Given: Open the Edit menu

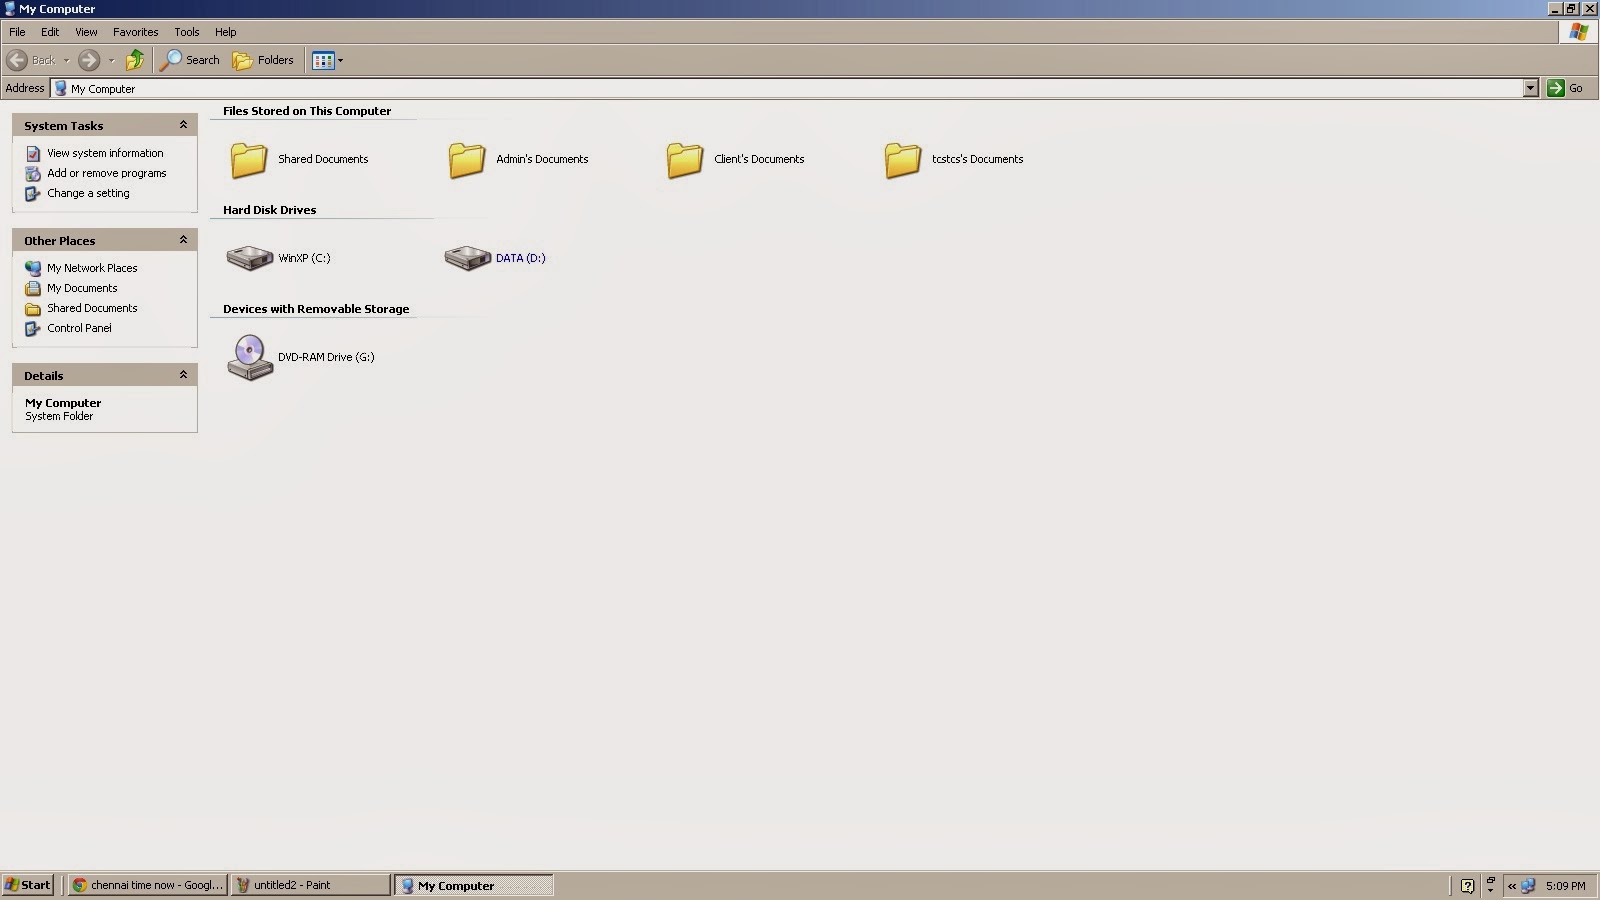Looking at the screenshot, I should [x=50, y=32].
